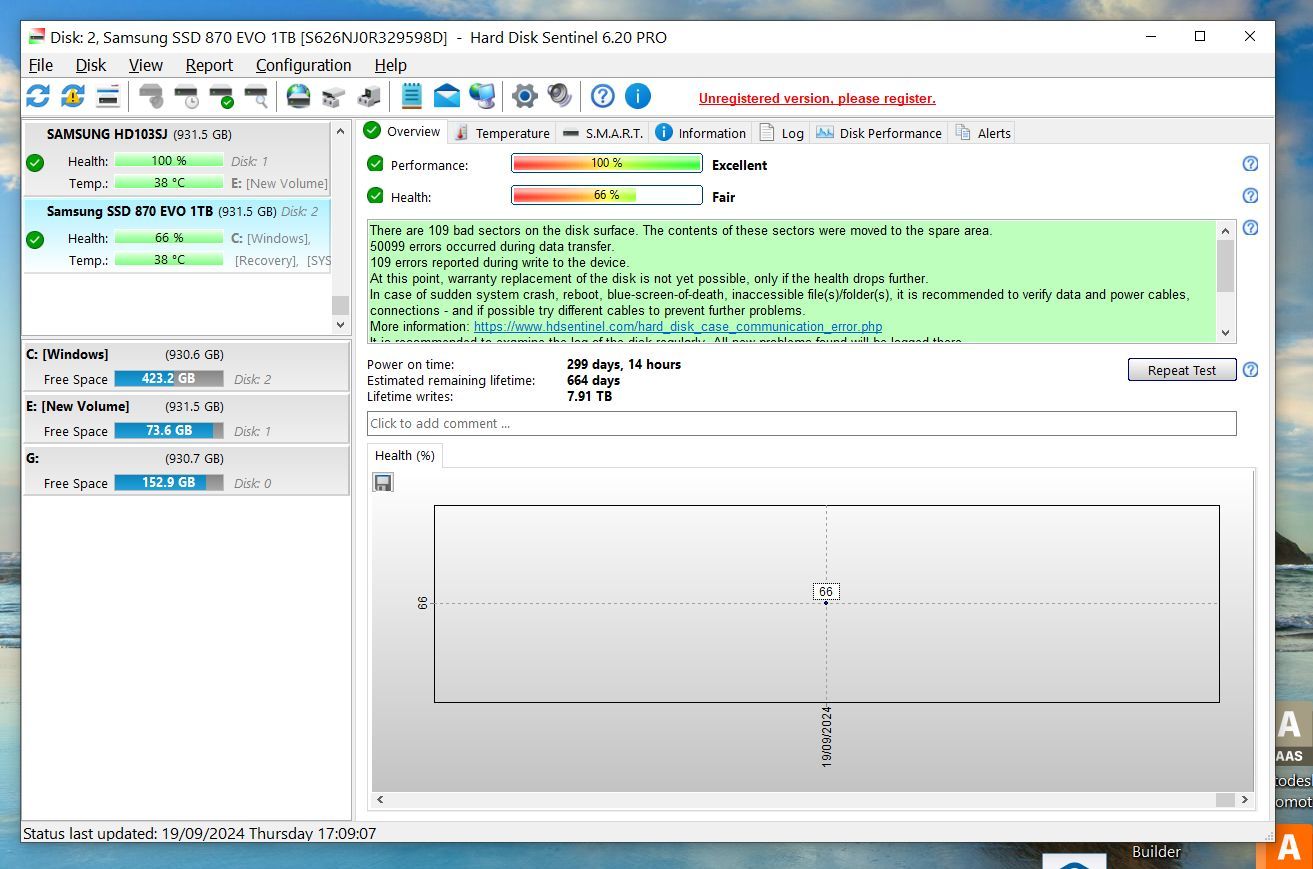
Task: Click the E: free space 73.6 GB bar
Action: 169,431
